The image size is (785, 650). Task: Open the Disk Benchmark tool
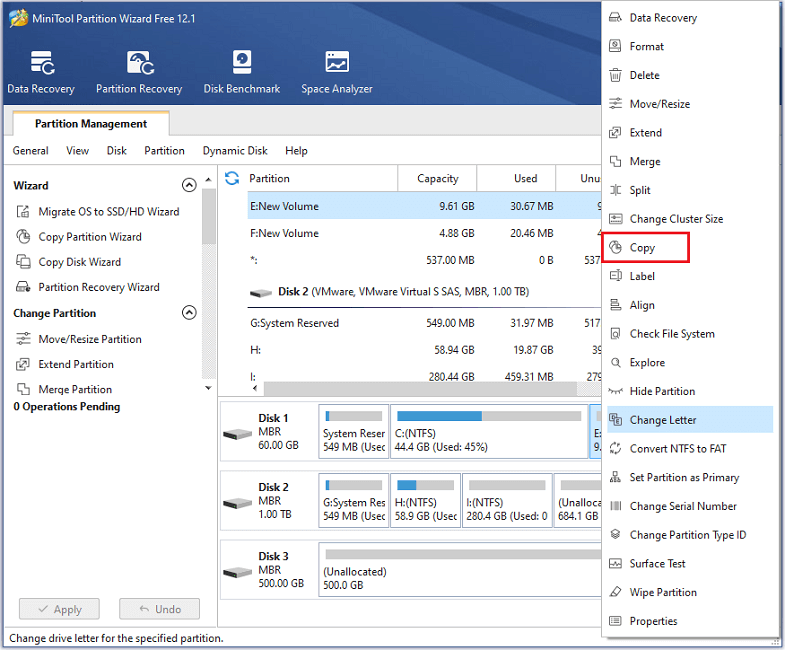point(242,72)
